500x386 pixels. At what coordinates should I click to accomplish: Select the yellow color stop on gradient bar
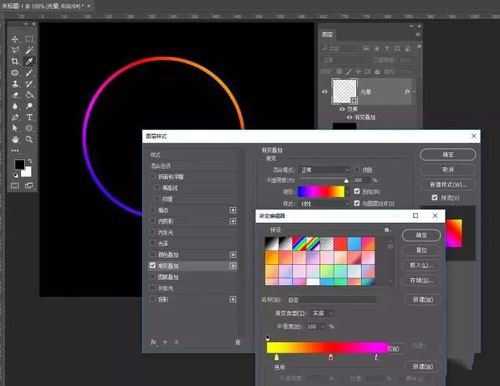pos(277,357)
